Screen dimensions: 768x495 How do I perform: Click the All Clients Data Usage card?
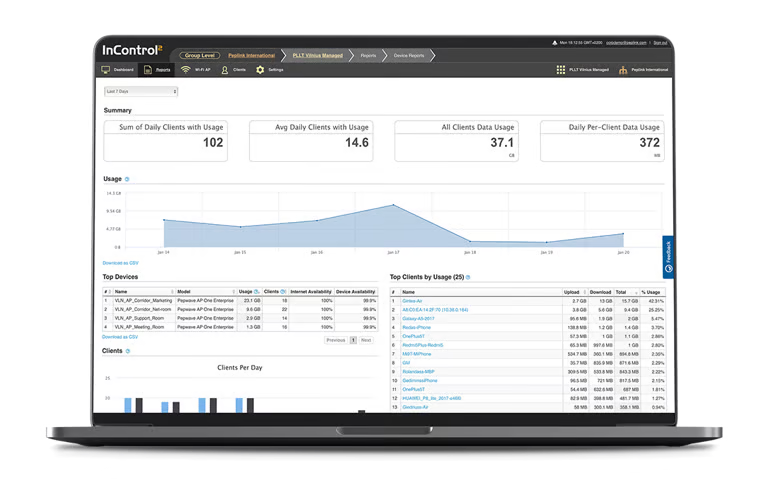coord(456,141)
